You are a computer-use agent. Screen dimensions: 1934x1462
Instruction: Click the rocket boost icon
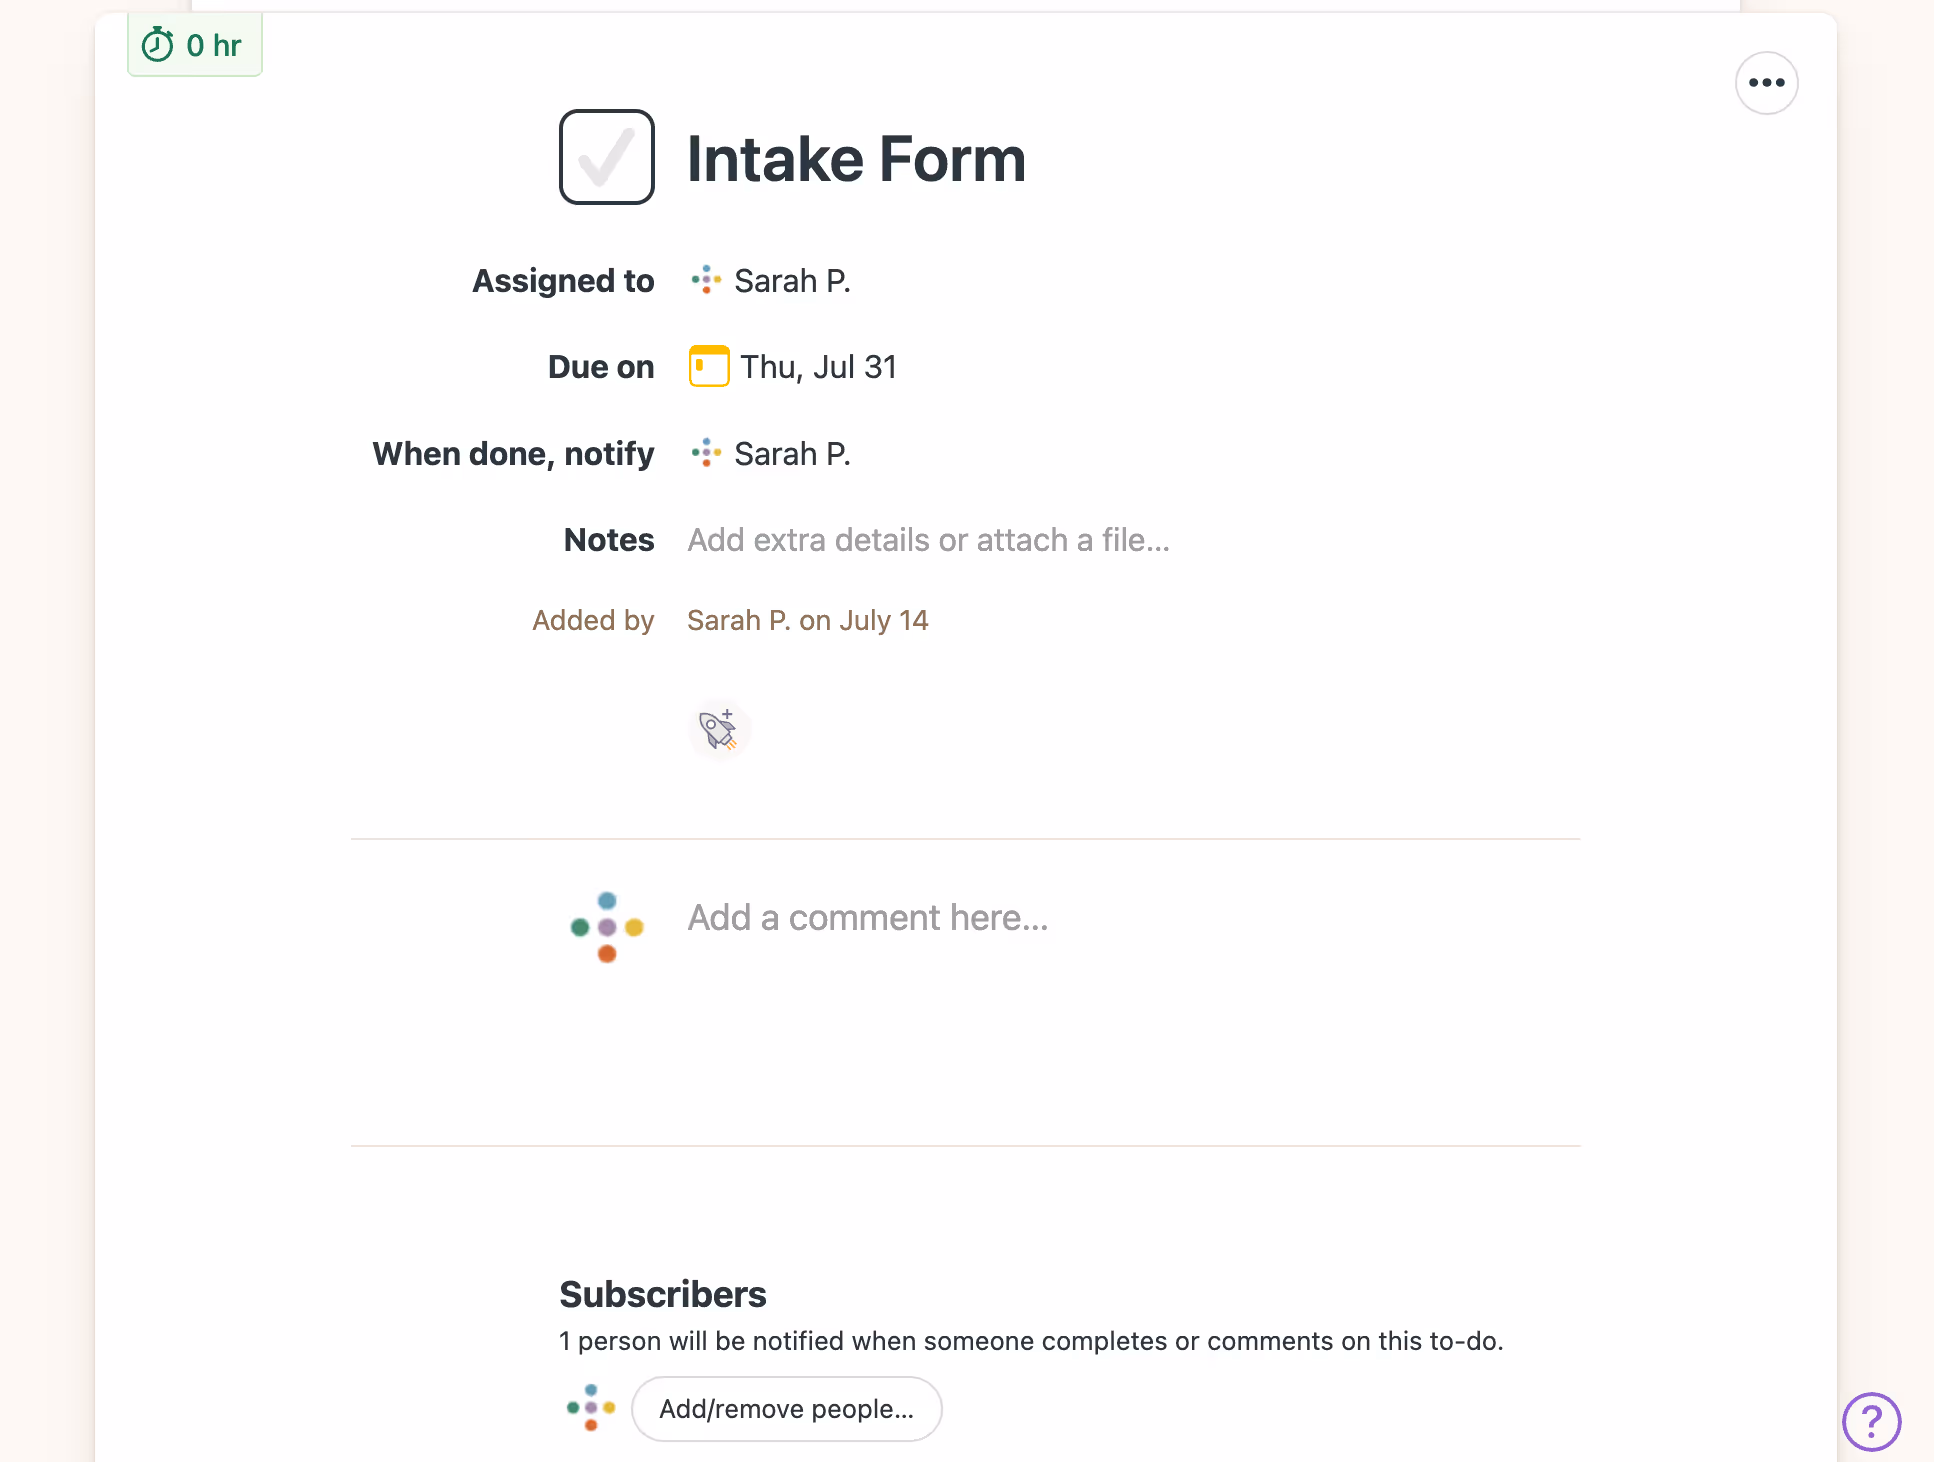pyautogui.click(x=720, y=729)
